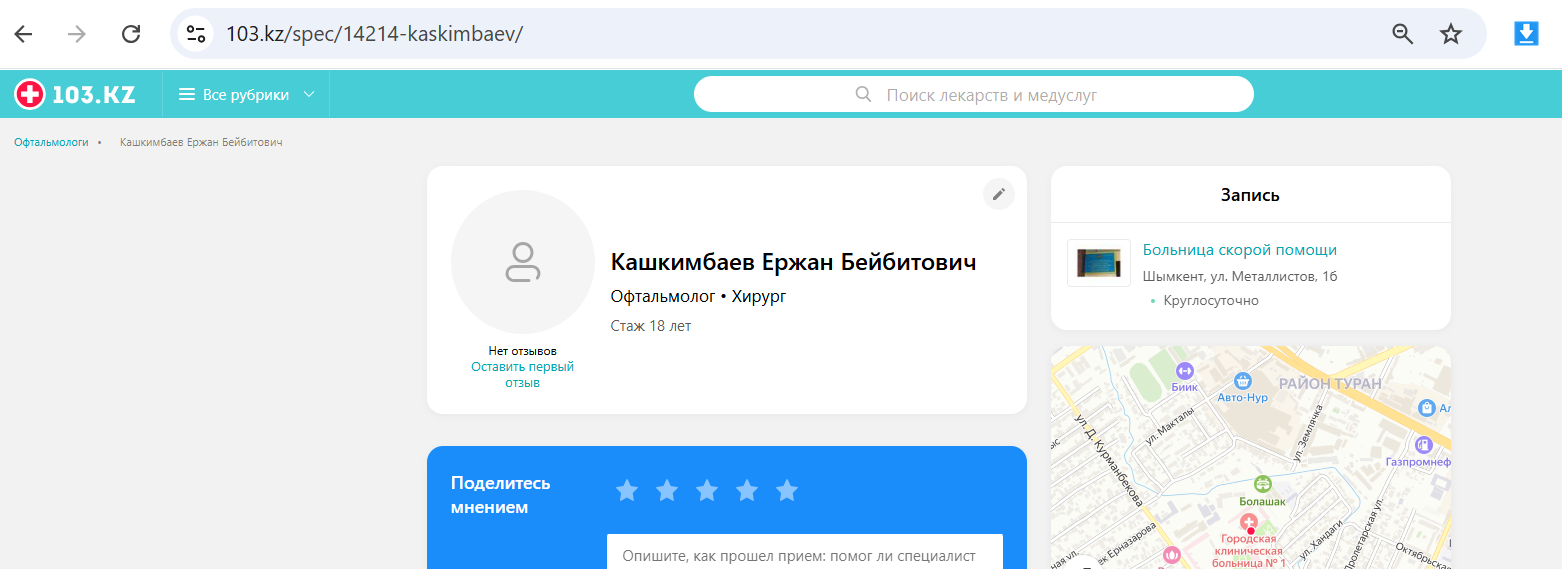Rate four stars in Поделитесь мнением
This screenshot has height=569, width=1562.
click(x=747, y=490)
